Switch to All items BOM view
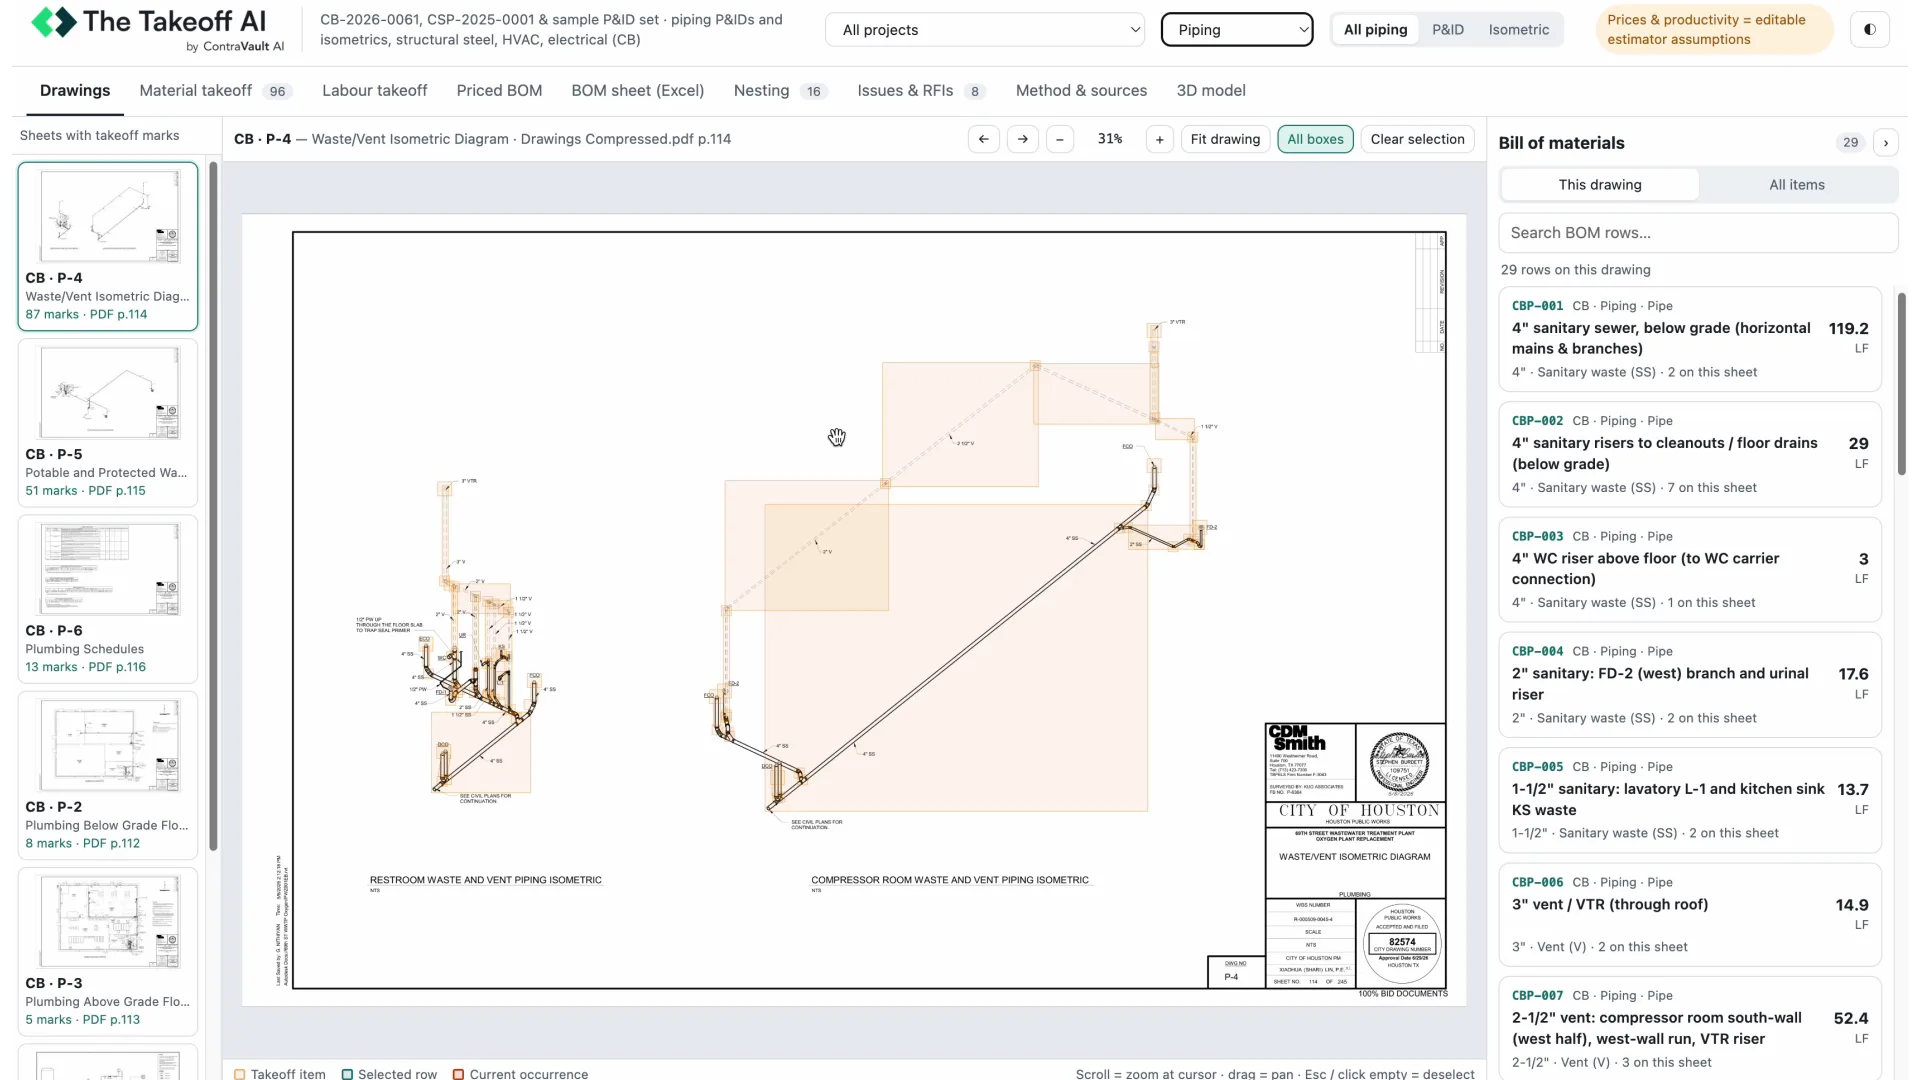This screenshot has width=1920, height=1080. [x=1797, y=185]
